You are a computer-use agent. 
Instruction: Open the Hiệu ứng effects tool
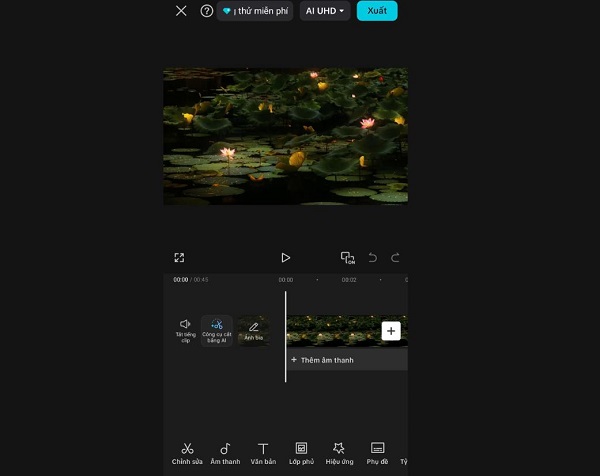[339, 453]
